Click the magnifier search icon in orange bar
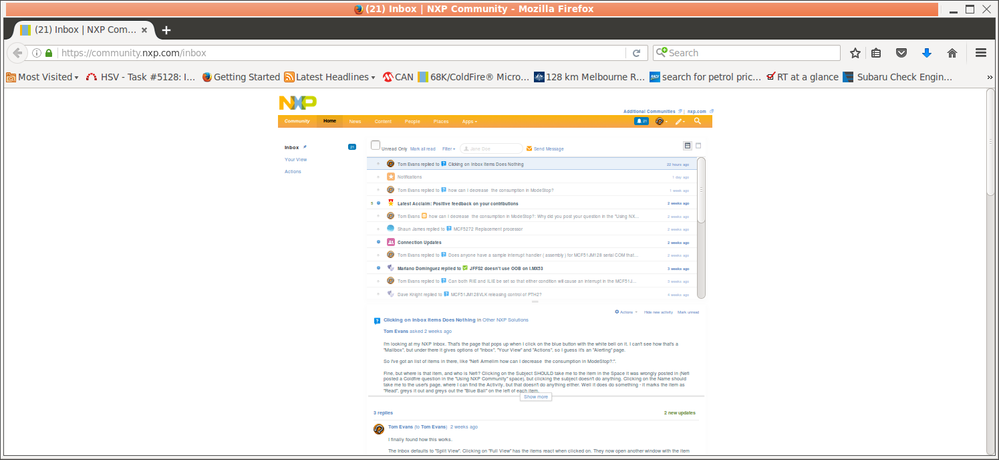 click(x=698, y=121)
